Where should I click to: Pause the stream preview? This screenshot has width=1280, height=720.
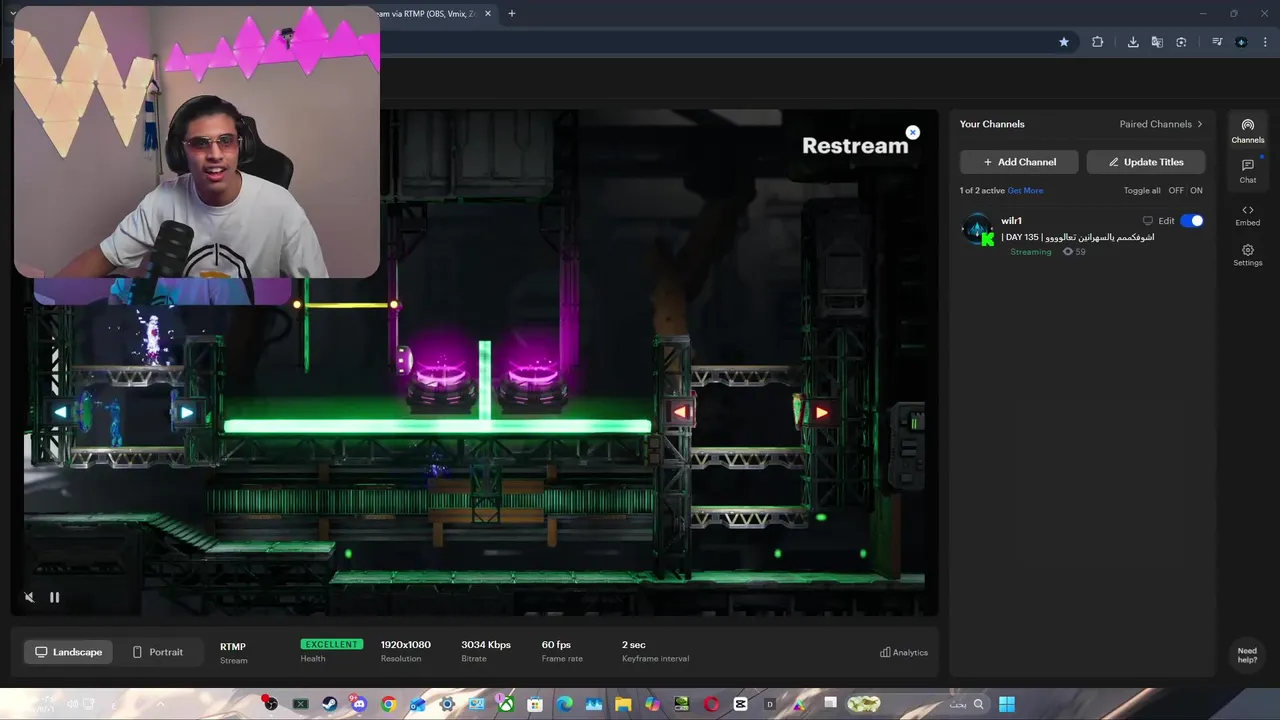coord(55,597)
